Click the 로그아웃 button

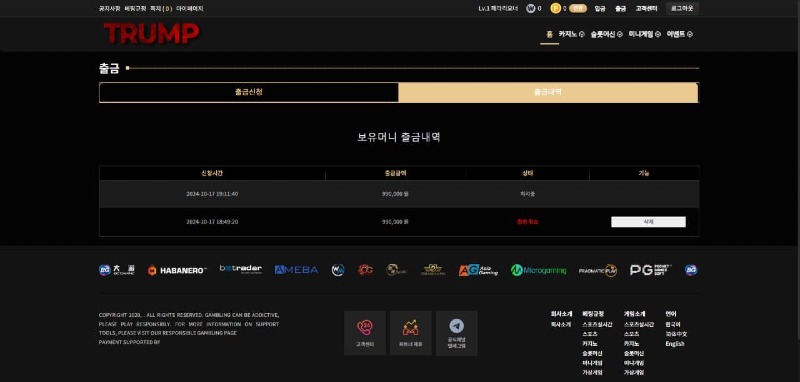tap(682, 8)
